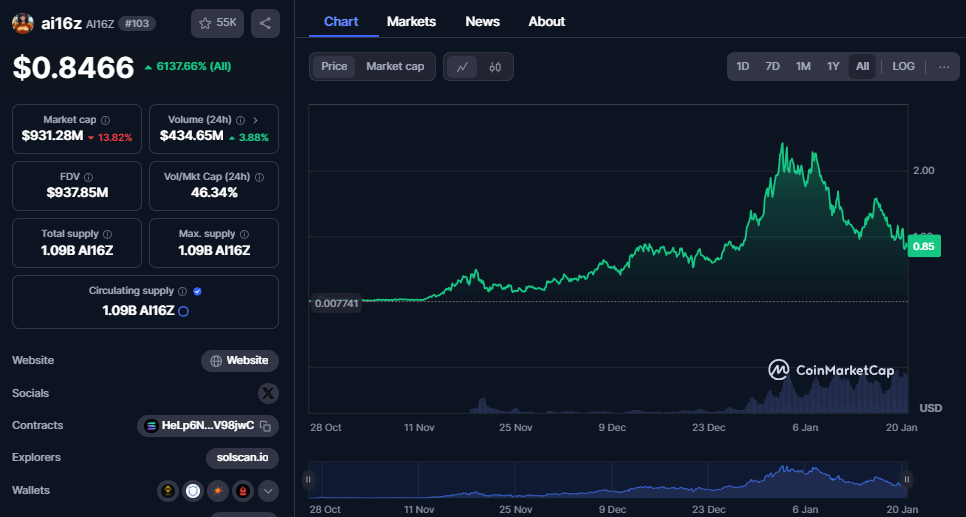The image size is (966, 517).
Task: Open the first yellow wallet icon
Action: click(168, 491)
